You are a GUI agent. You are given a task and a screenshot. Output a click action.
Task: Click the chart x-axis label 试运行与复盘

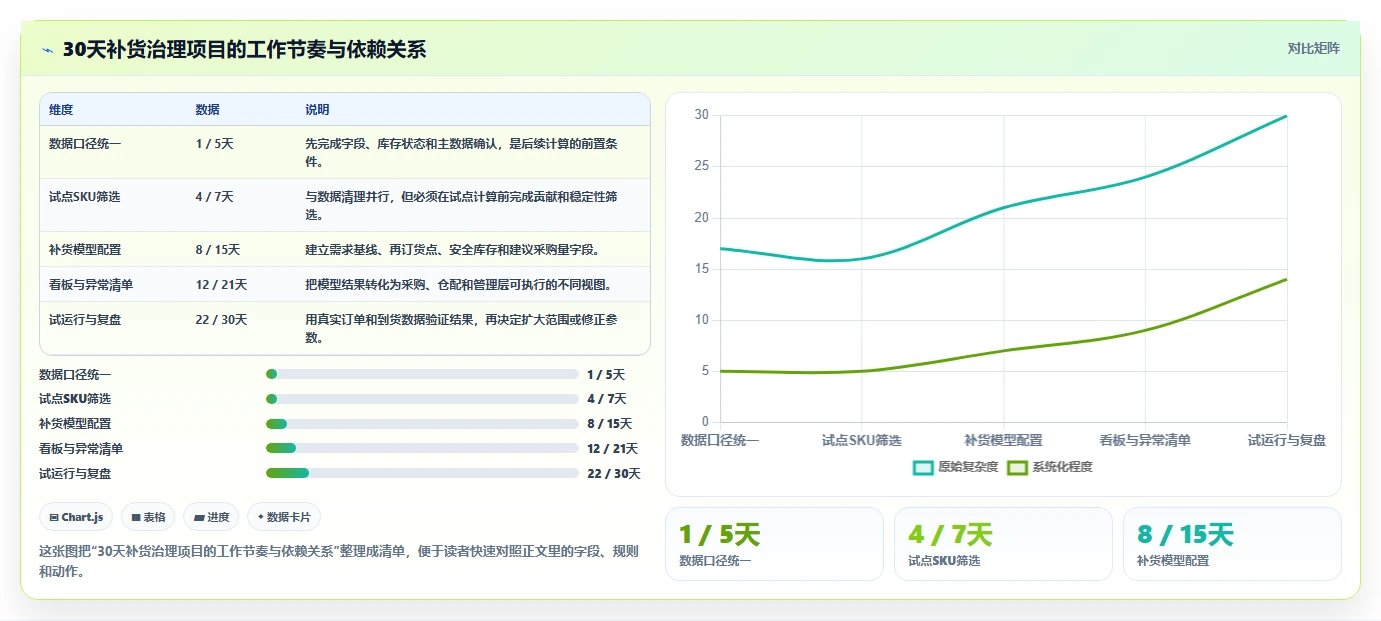point(1287,440)
